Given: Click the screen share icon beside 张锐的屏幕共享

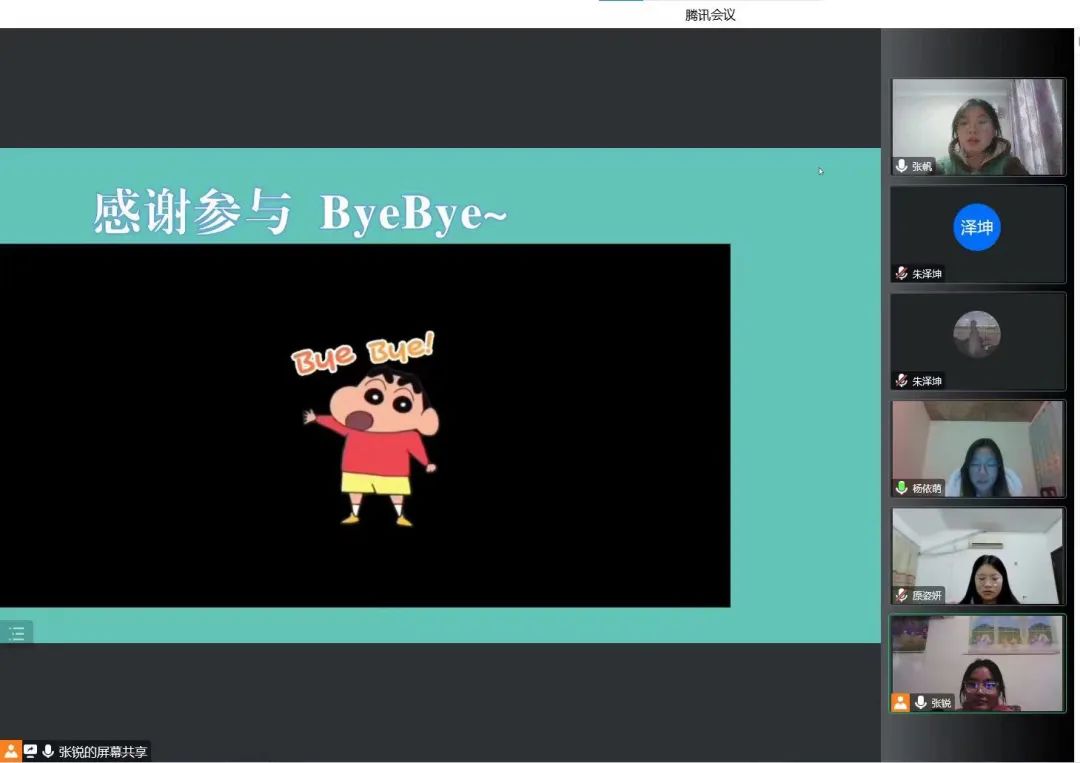Looking at the screenshot, I should pos(30,751).
